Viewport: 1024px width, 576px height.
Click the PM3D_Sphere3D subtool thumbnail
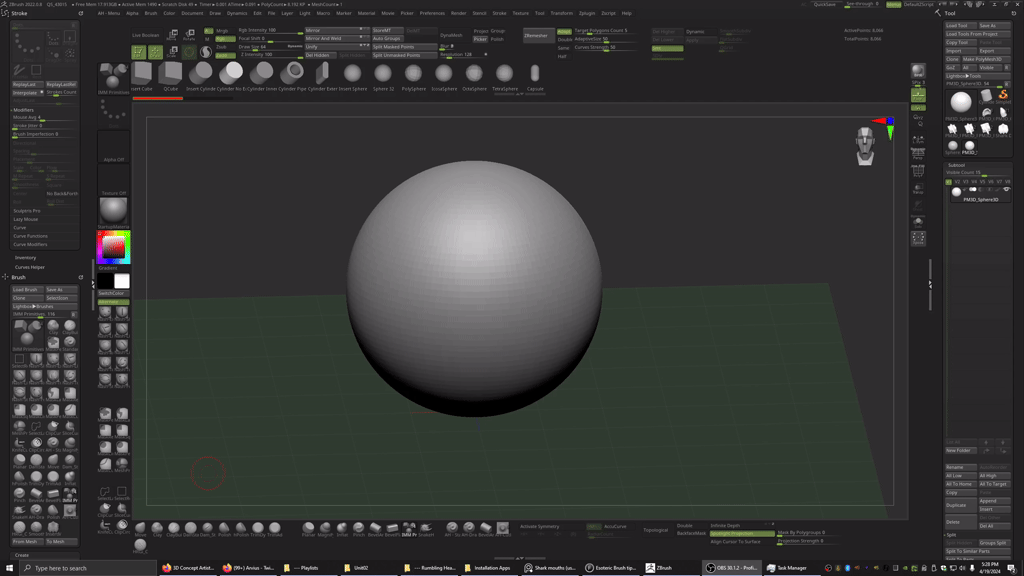958,191
